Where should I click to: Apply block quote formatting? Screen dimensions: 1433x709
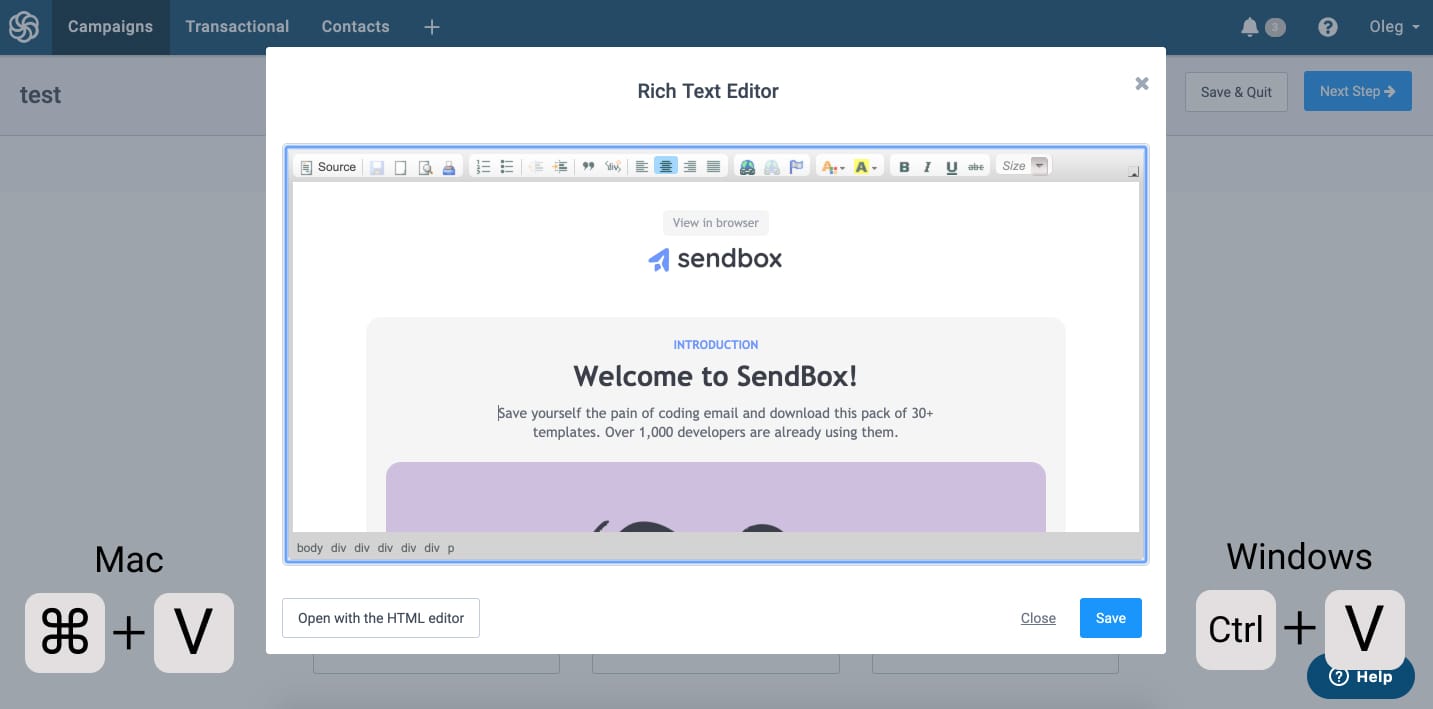pos(588,167)
